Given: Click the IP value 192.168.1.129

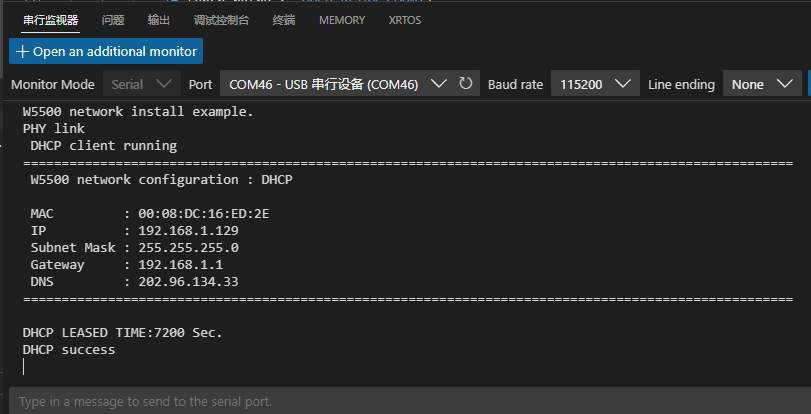Looking at the screenshot, I should 188,230.
